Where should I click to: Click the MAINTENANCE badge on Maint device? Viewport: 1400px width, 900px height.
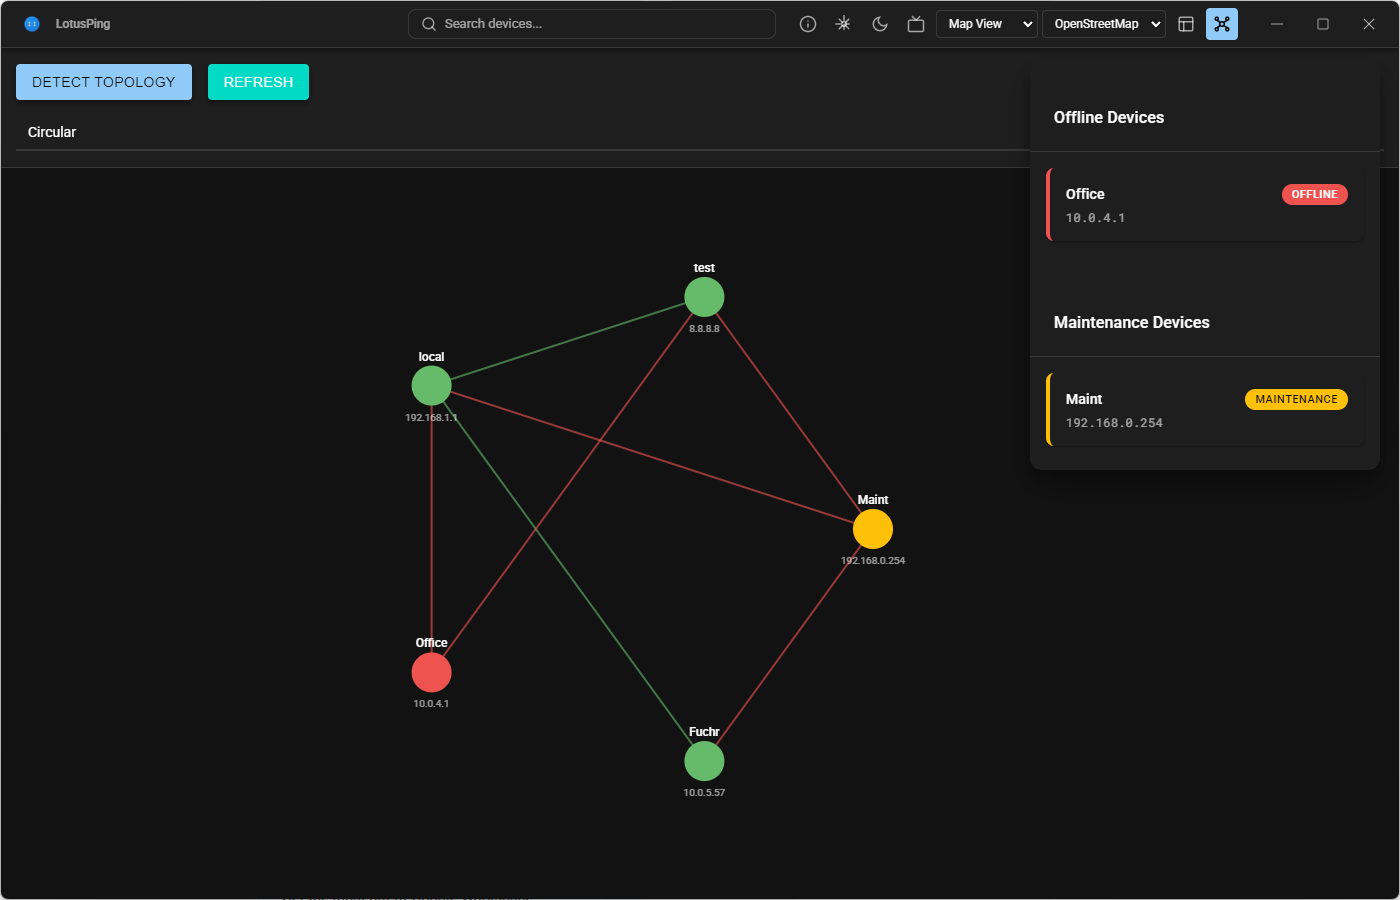[x=1296, y=399]
